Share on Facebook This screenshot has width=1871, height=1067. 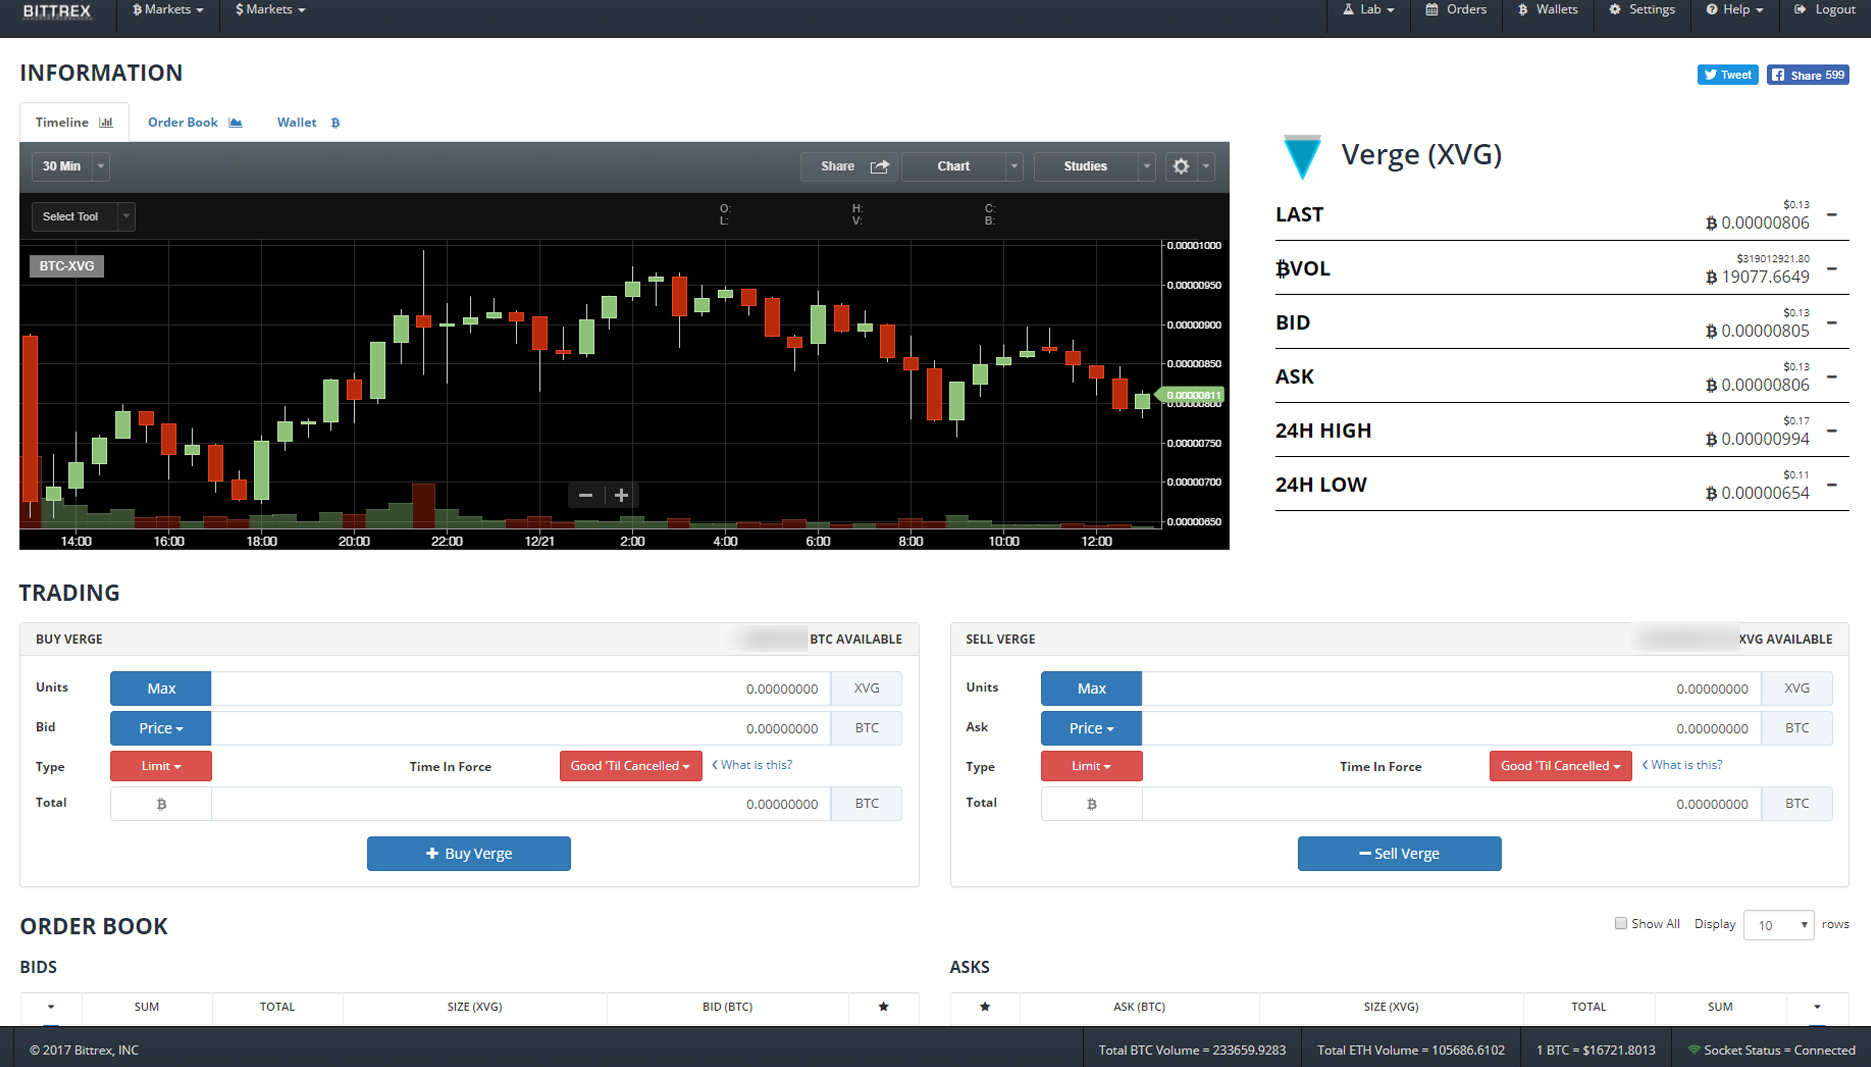point(1807,75)
